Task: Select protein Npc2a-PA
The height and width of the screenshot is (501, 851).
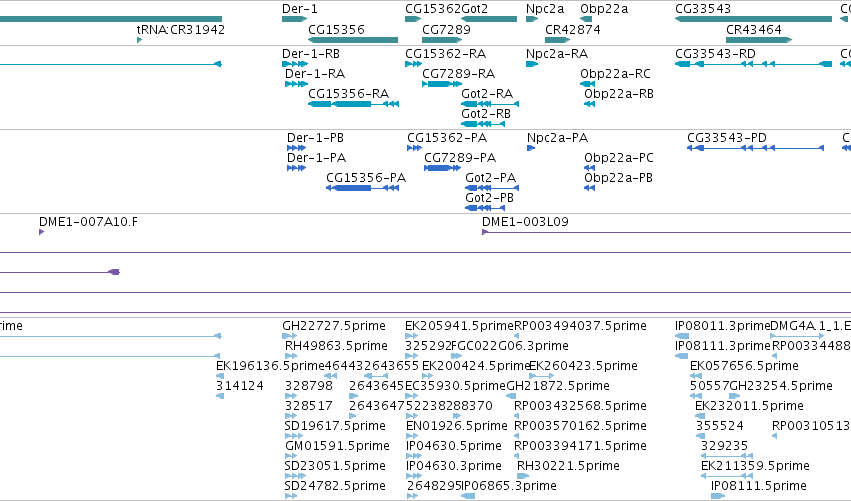Action: [531, 148]
